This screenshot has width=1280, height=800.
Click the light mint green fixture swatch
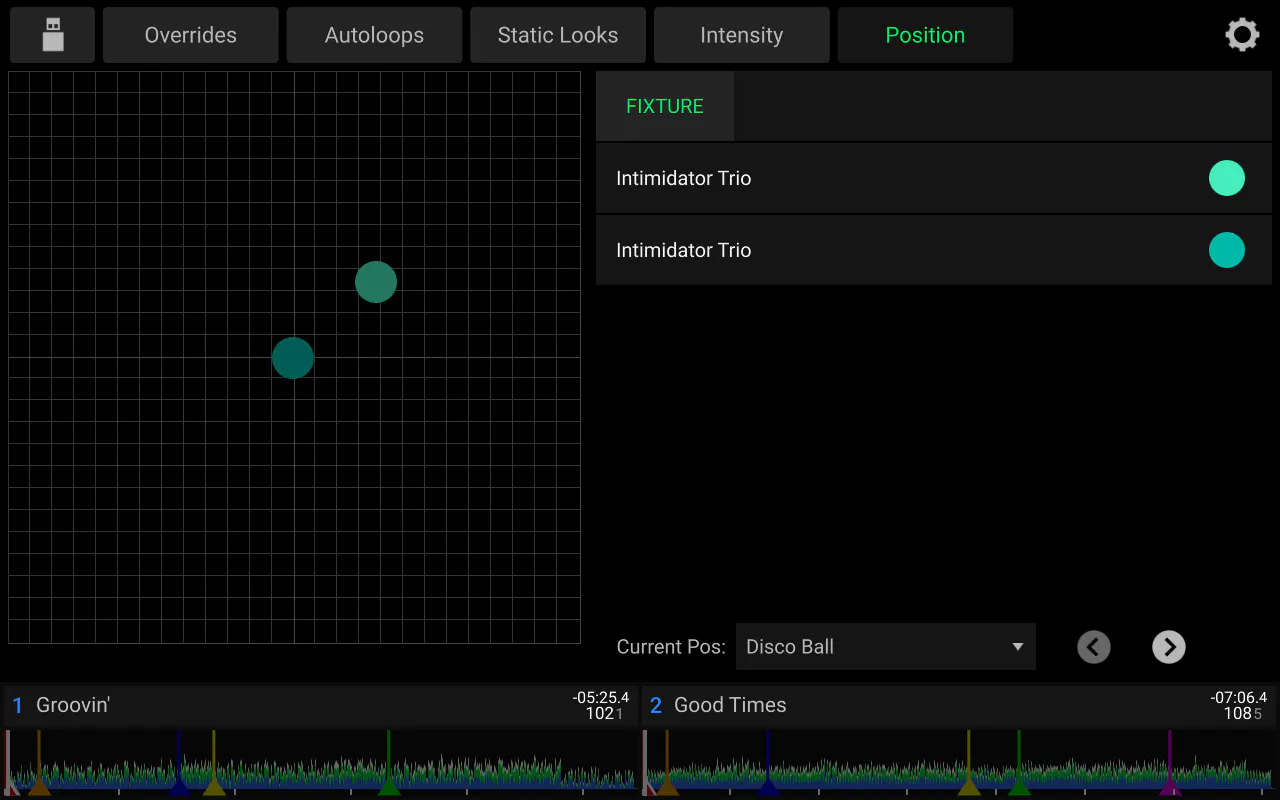[x=1227, y=178]
